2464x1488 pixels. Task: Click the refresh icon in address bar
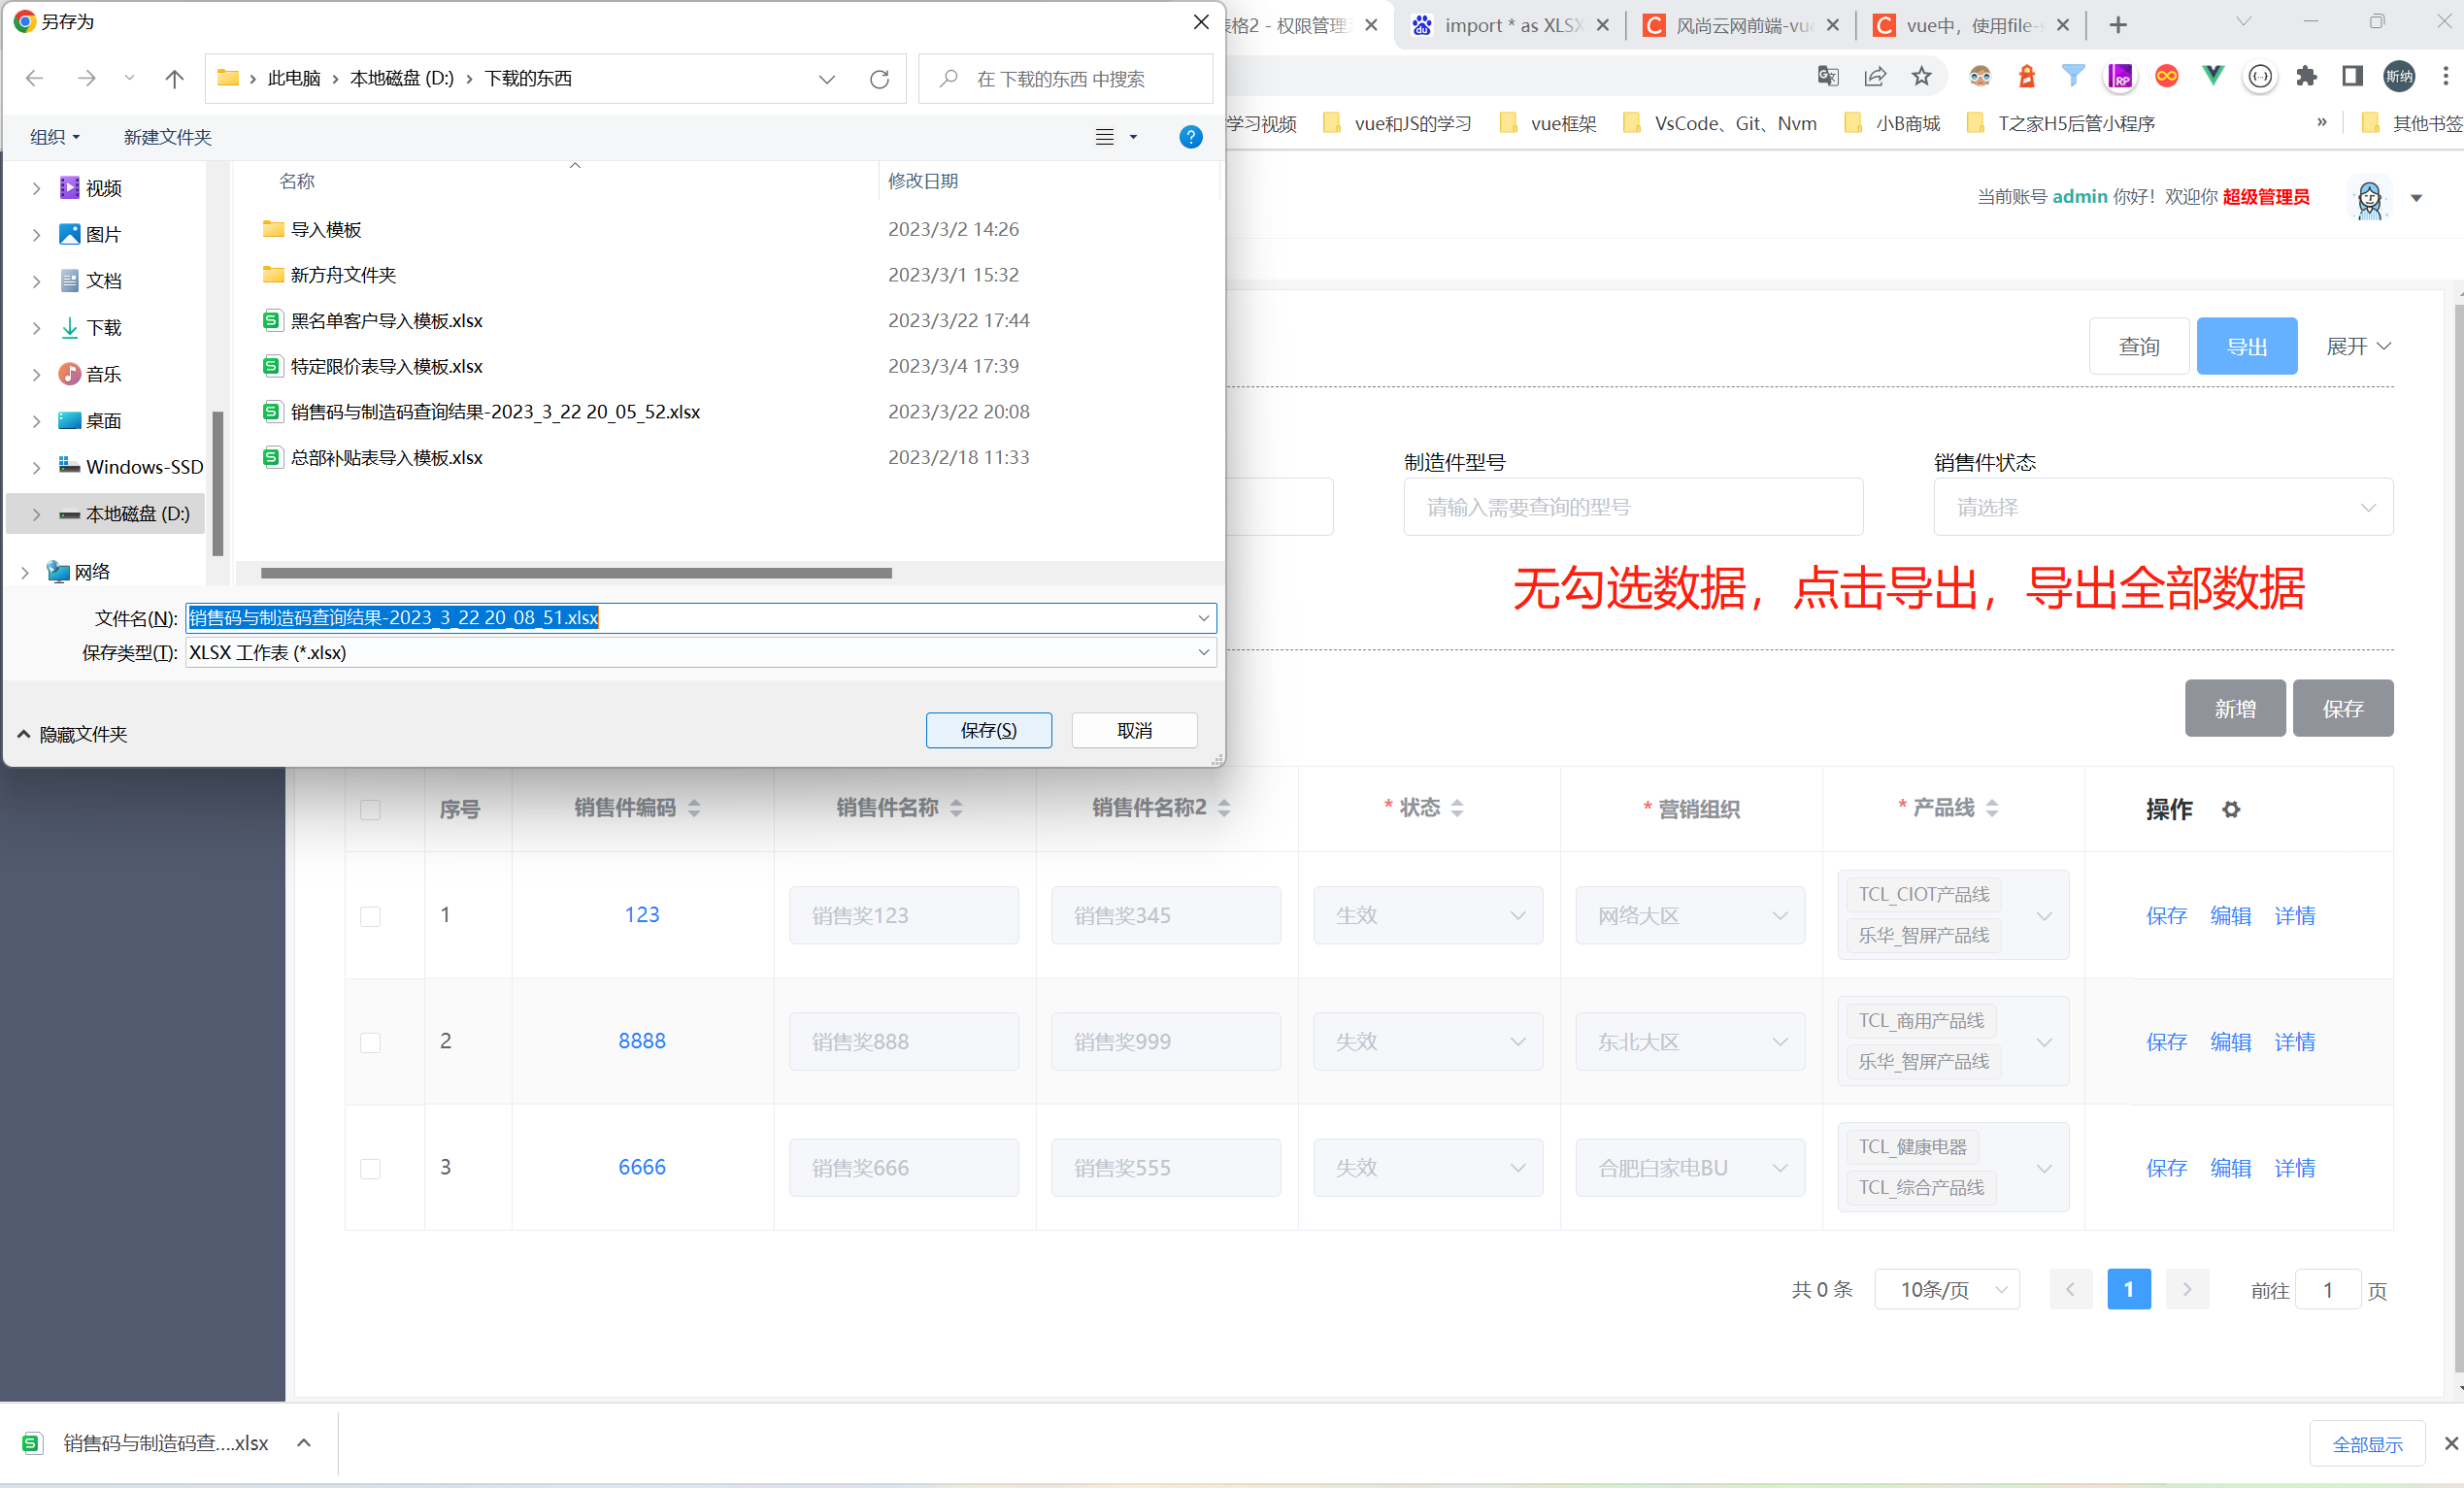point(879,79)
